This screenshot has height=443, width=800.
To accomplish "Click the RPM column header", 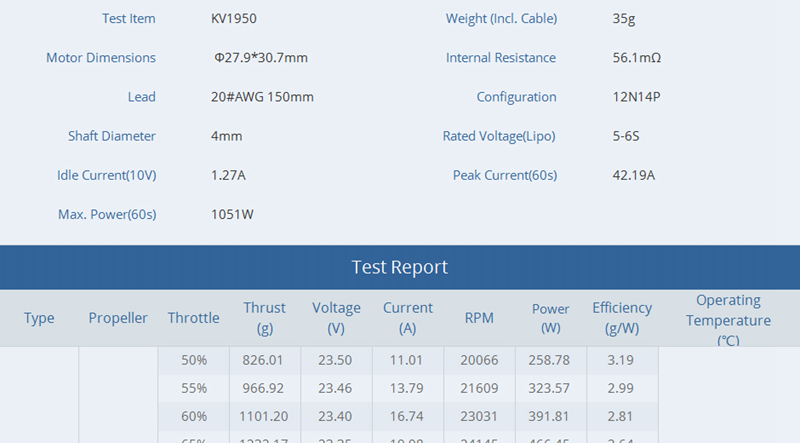I will coord(479,318).
